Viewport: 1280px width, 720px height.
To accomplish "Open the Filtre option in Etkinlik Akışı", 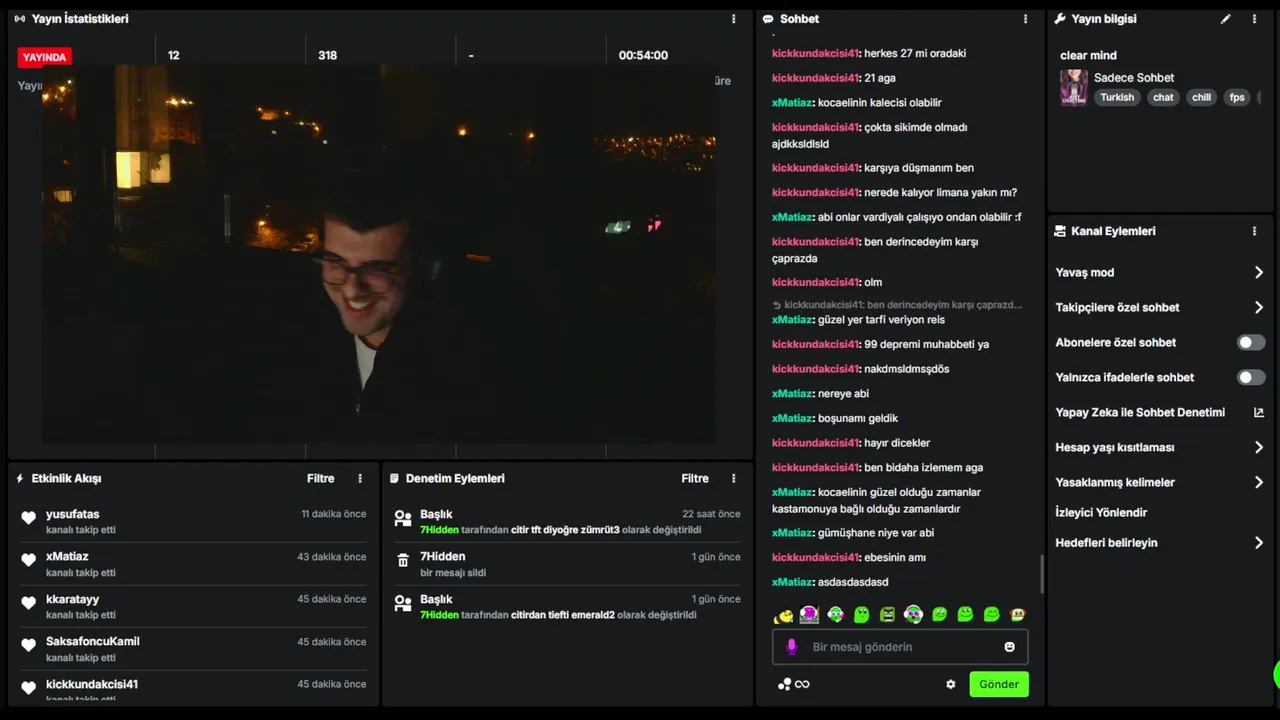I will (321, 478).
